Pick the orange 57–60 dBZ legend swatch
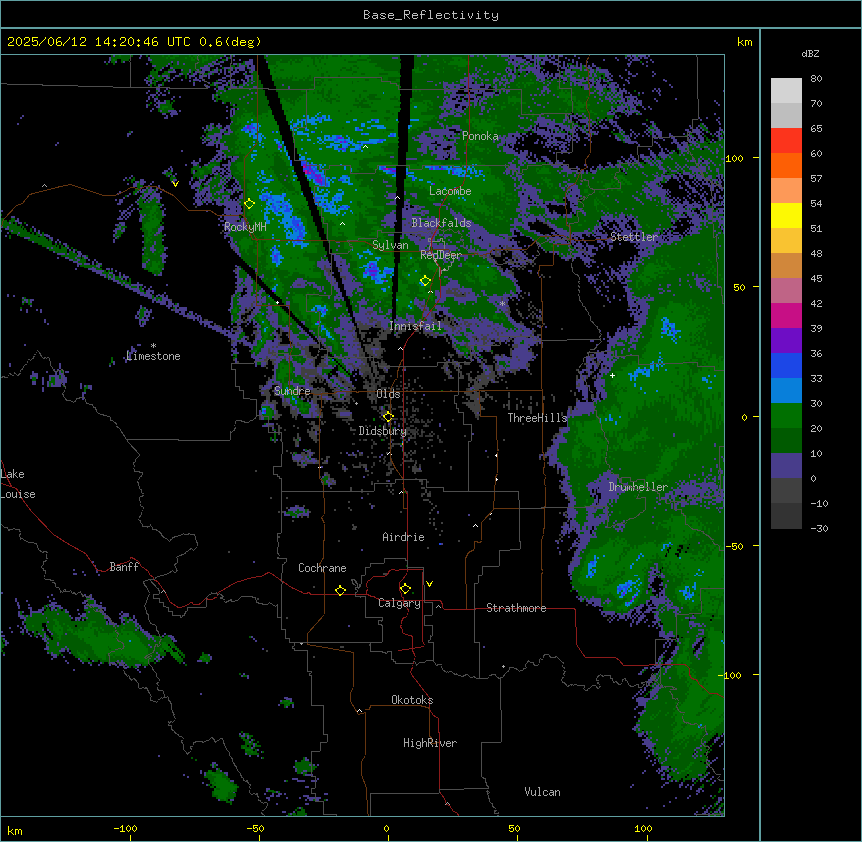This screenshot has height=842, width=862. 786,165
